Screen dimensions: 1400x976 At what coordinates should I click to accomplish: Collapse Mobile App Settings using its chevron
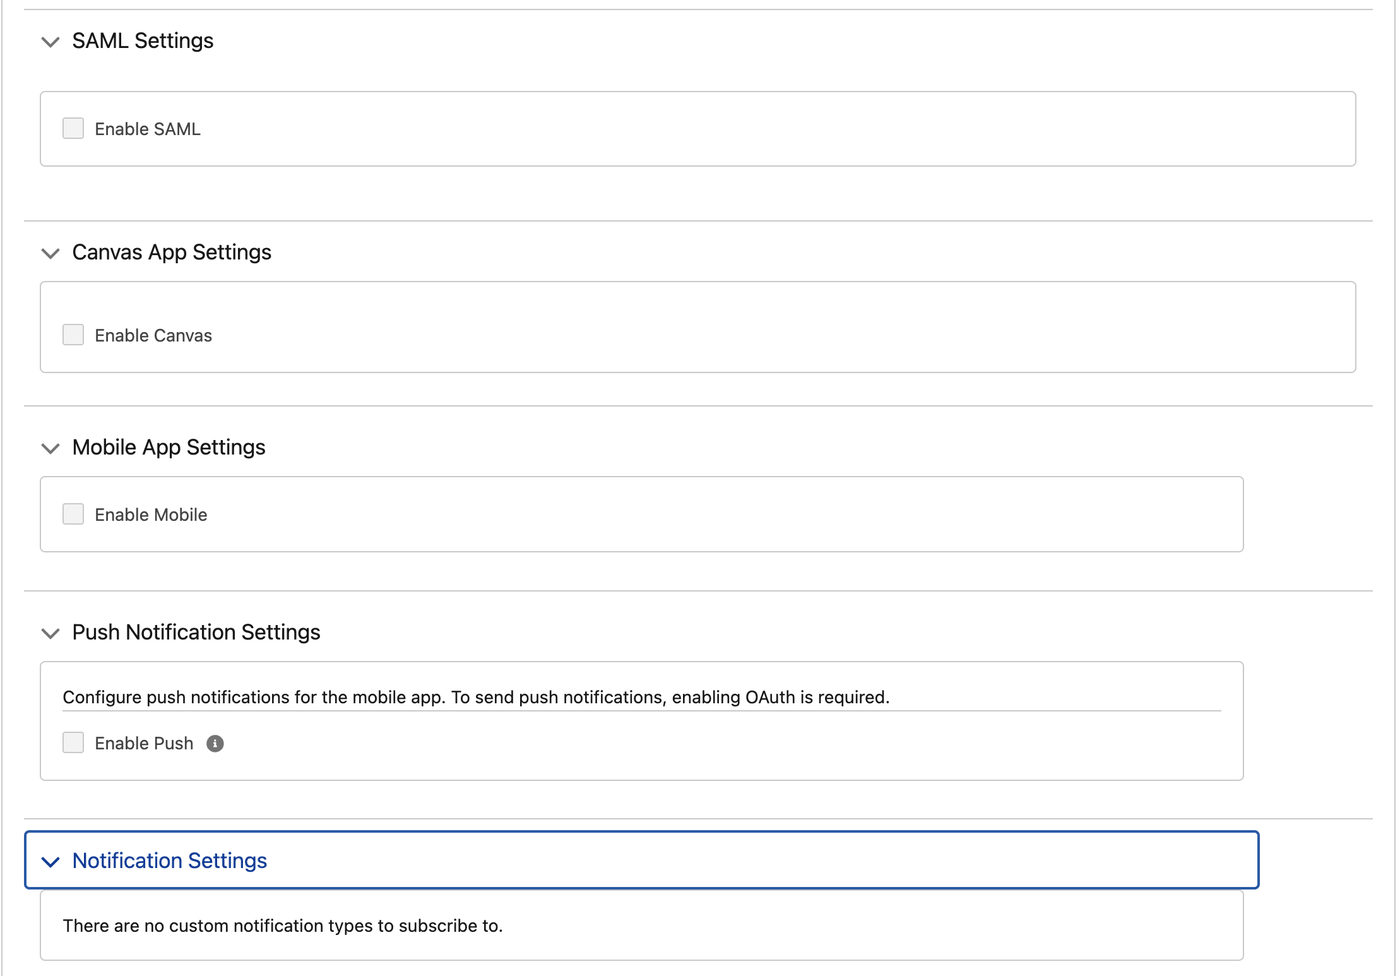[x=50, y=448]
